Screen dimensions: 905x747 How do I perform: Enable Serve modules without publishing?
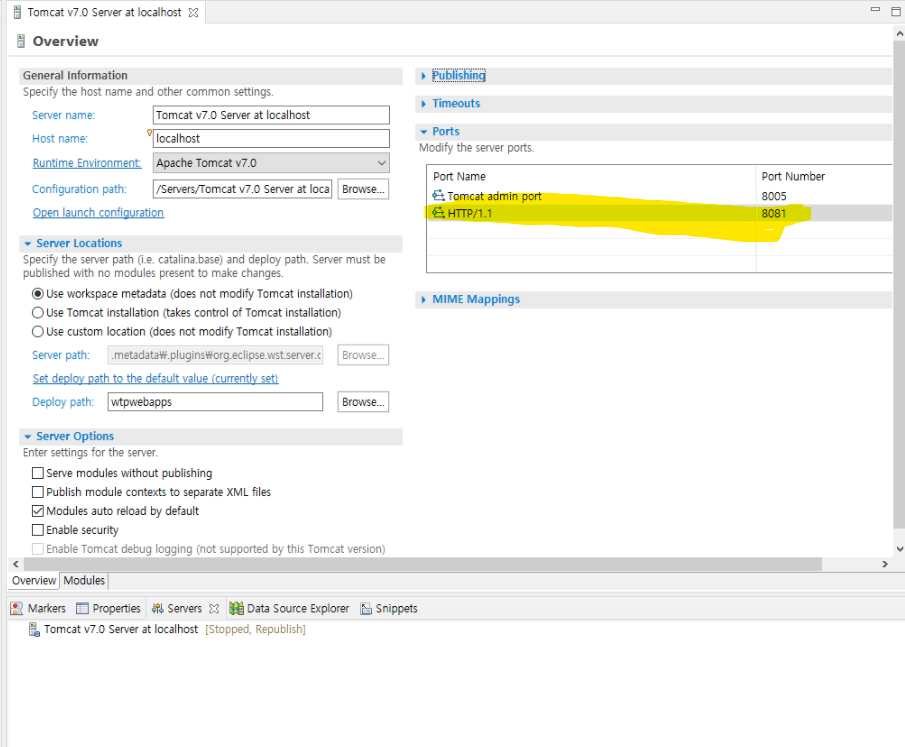tap(38, 473)
